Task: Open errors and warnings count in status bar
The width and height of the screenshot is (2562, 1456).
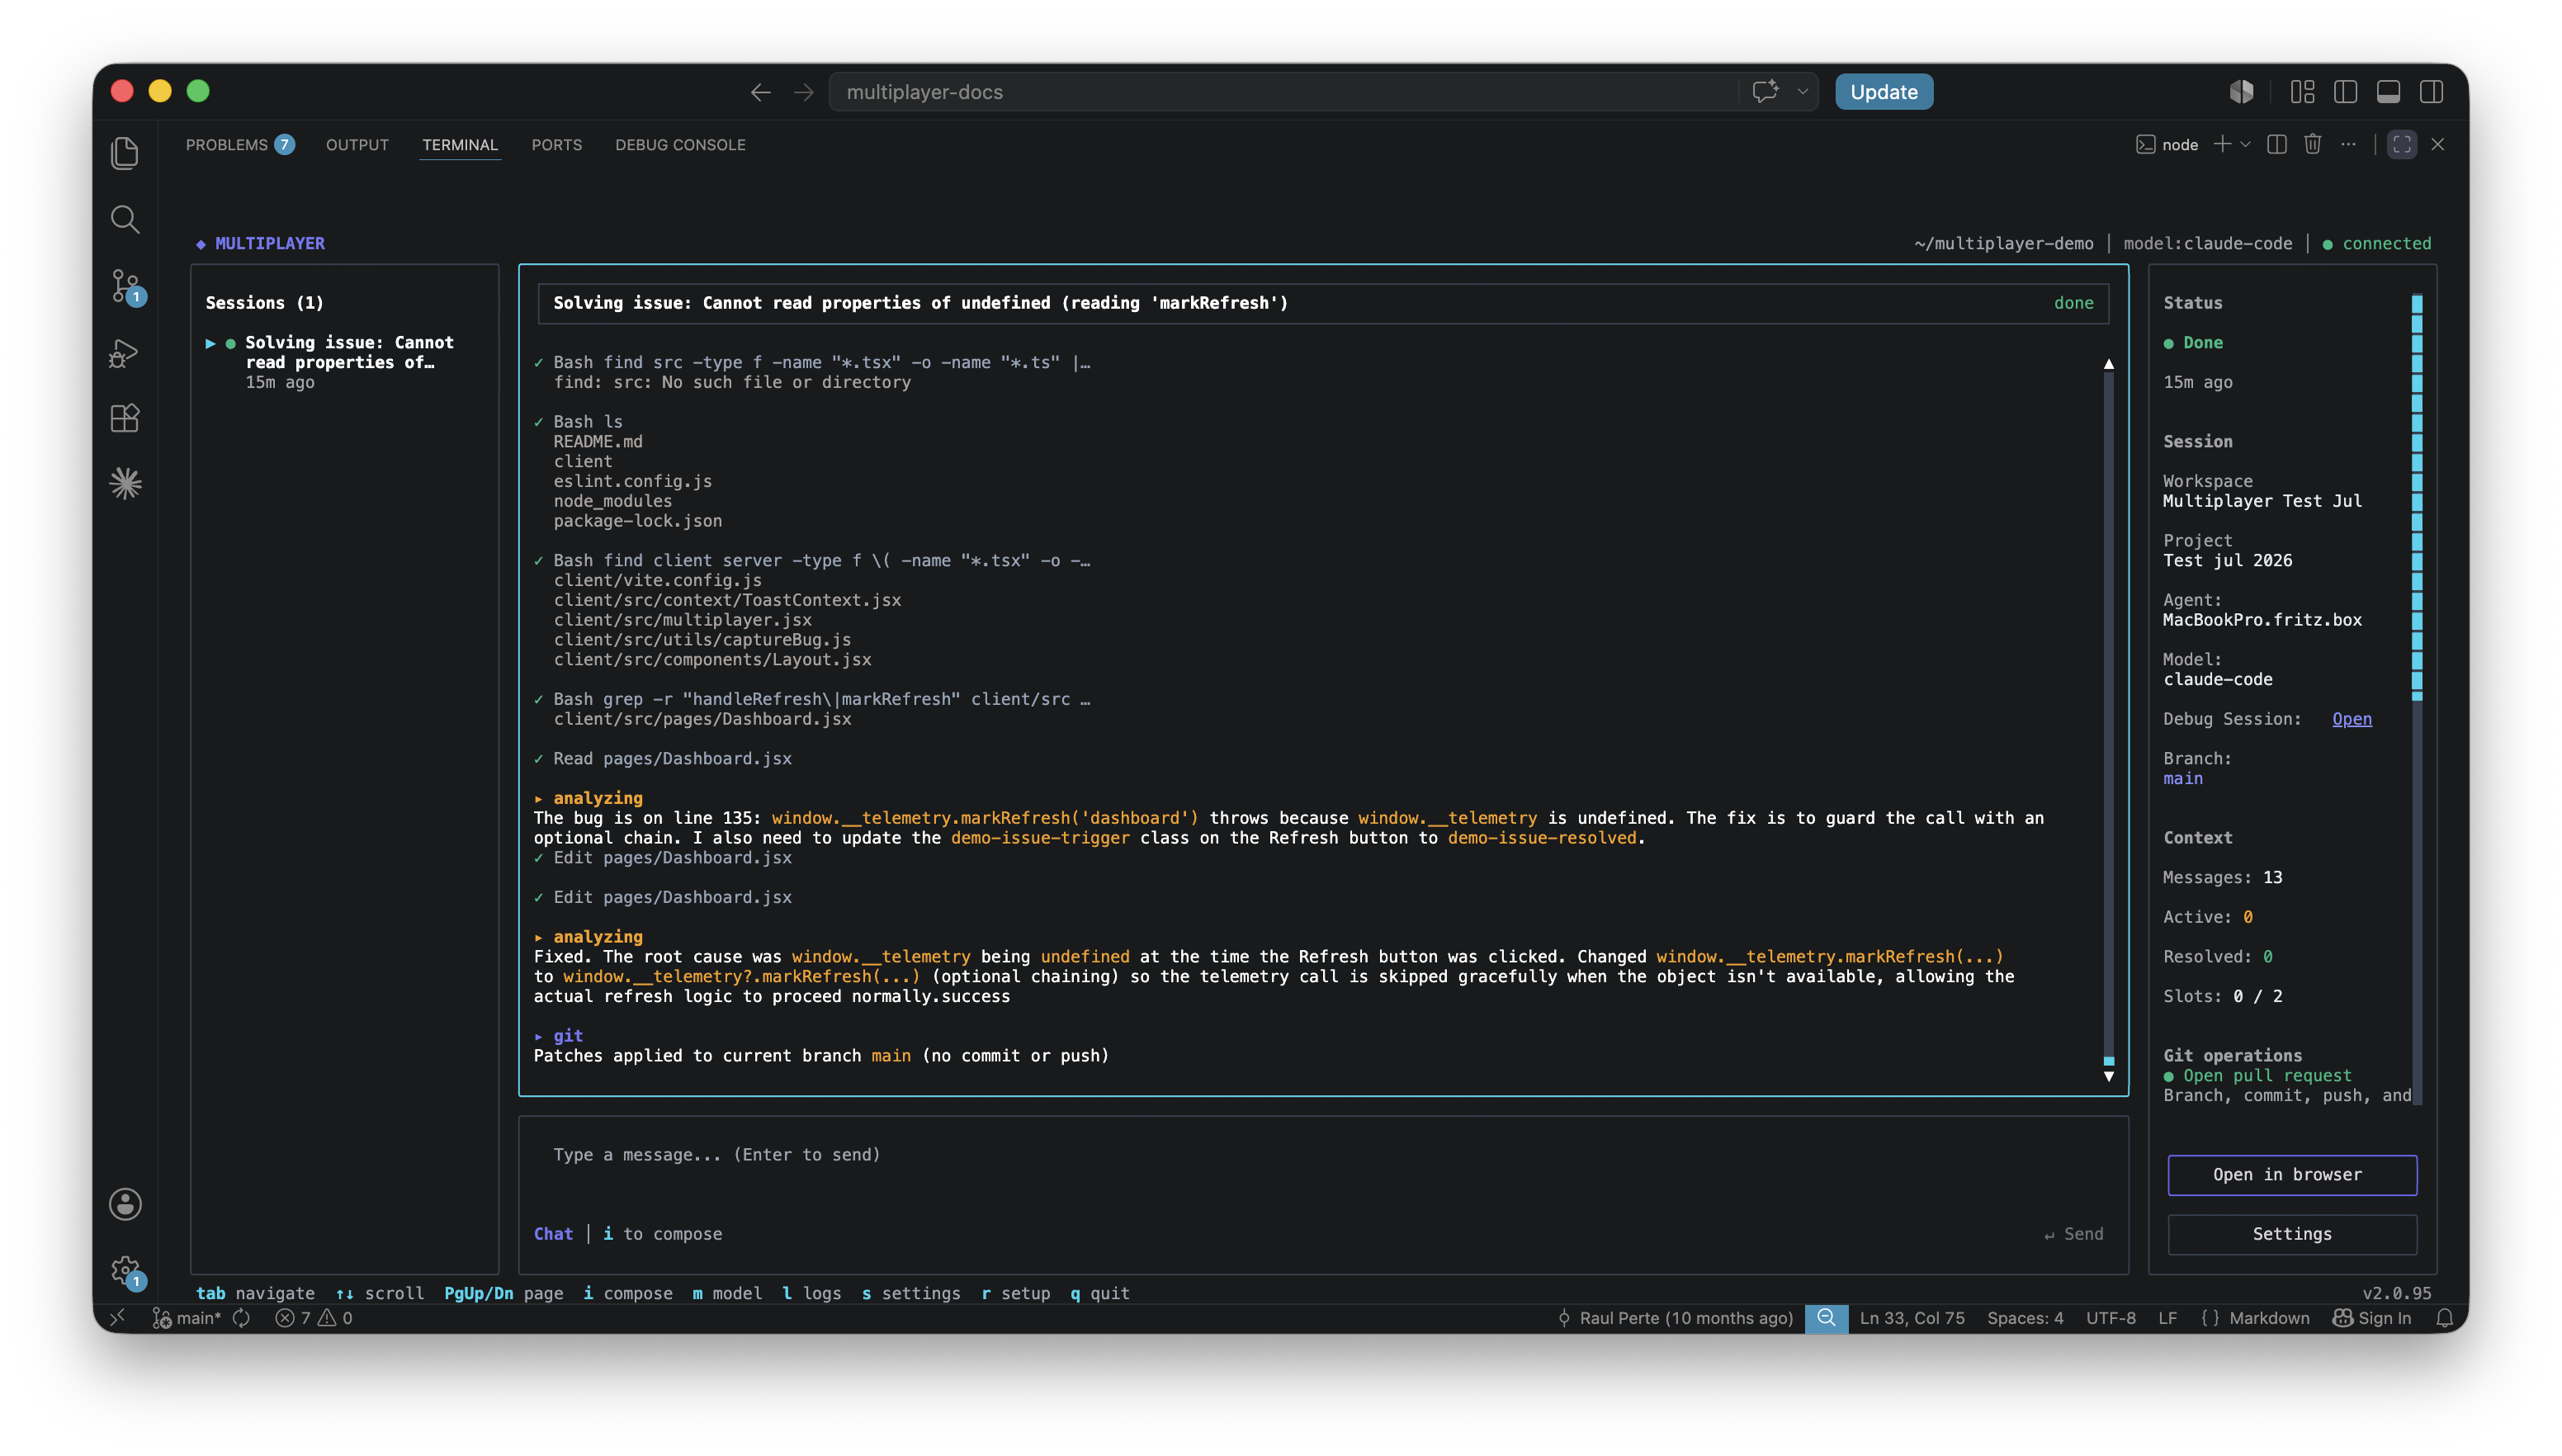Action: pyautogui.click(x=314, y=1318)
